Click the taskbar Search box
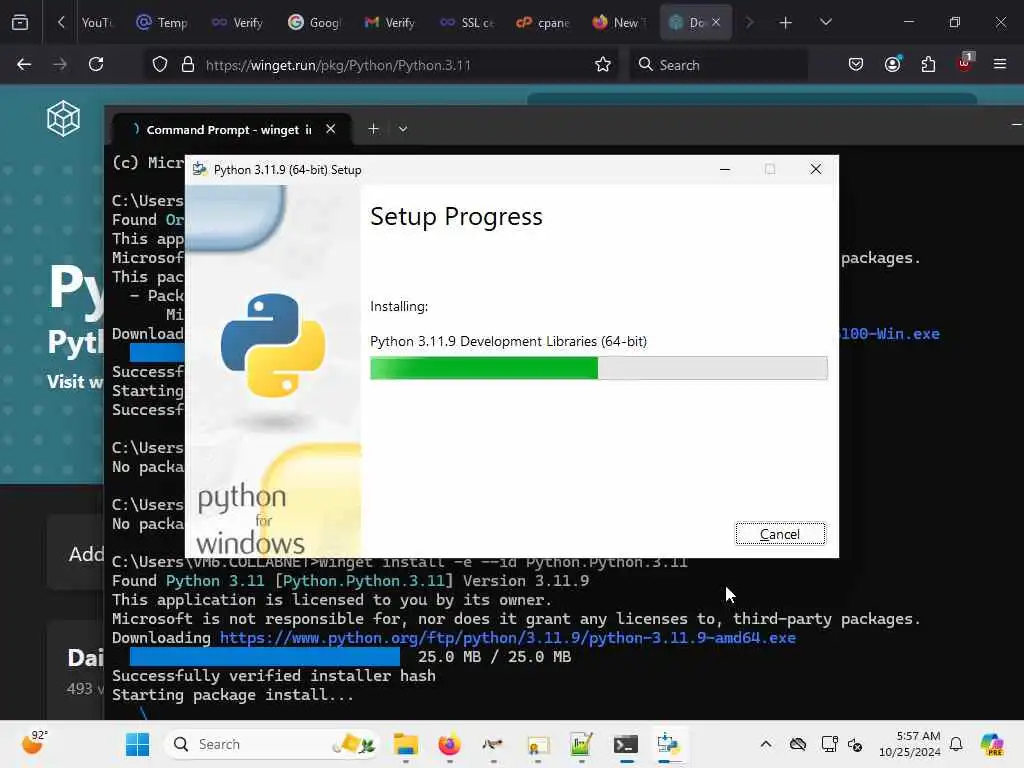The height and width of the screenshot is (768, 1024). (271, 744)
